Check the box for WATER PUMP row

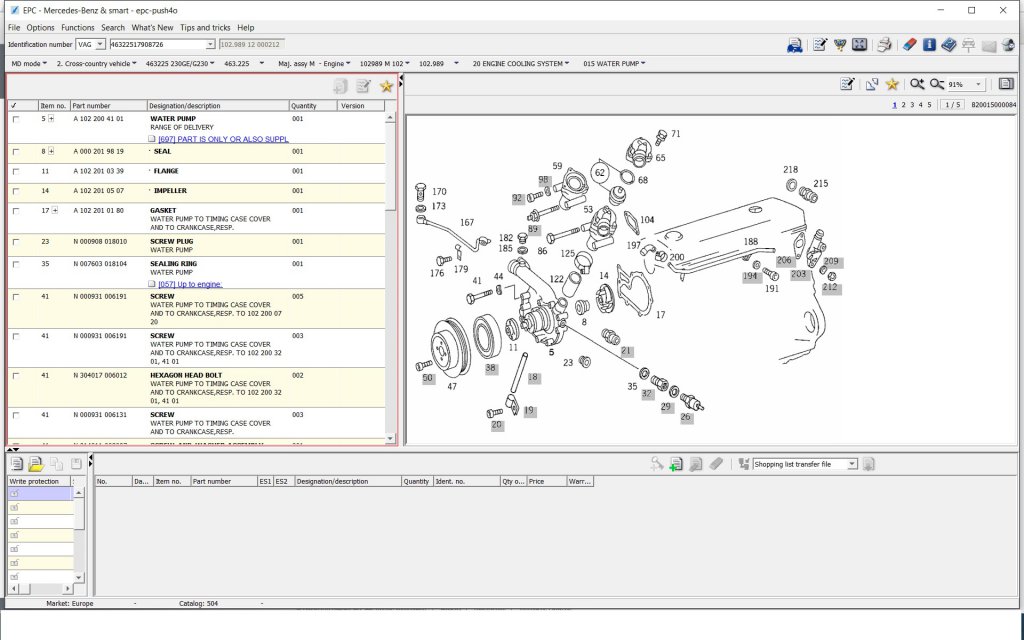(15, 119)
